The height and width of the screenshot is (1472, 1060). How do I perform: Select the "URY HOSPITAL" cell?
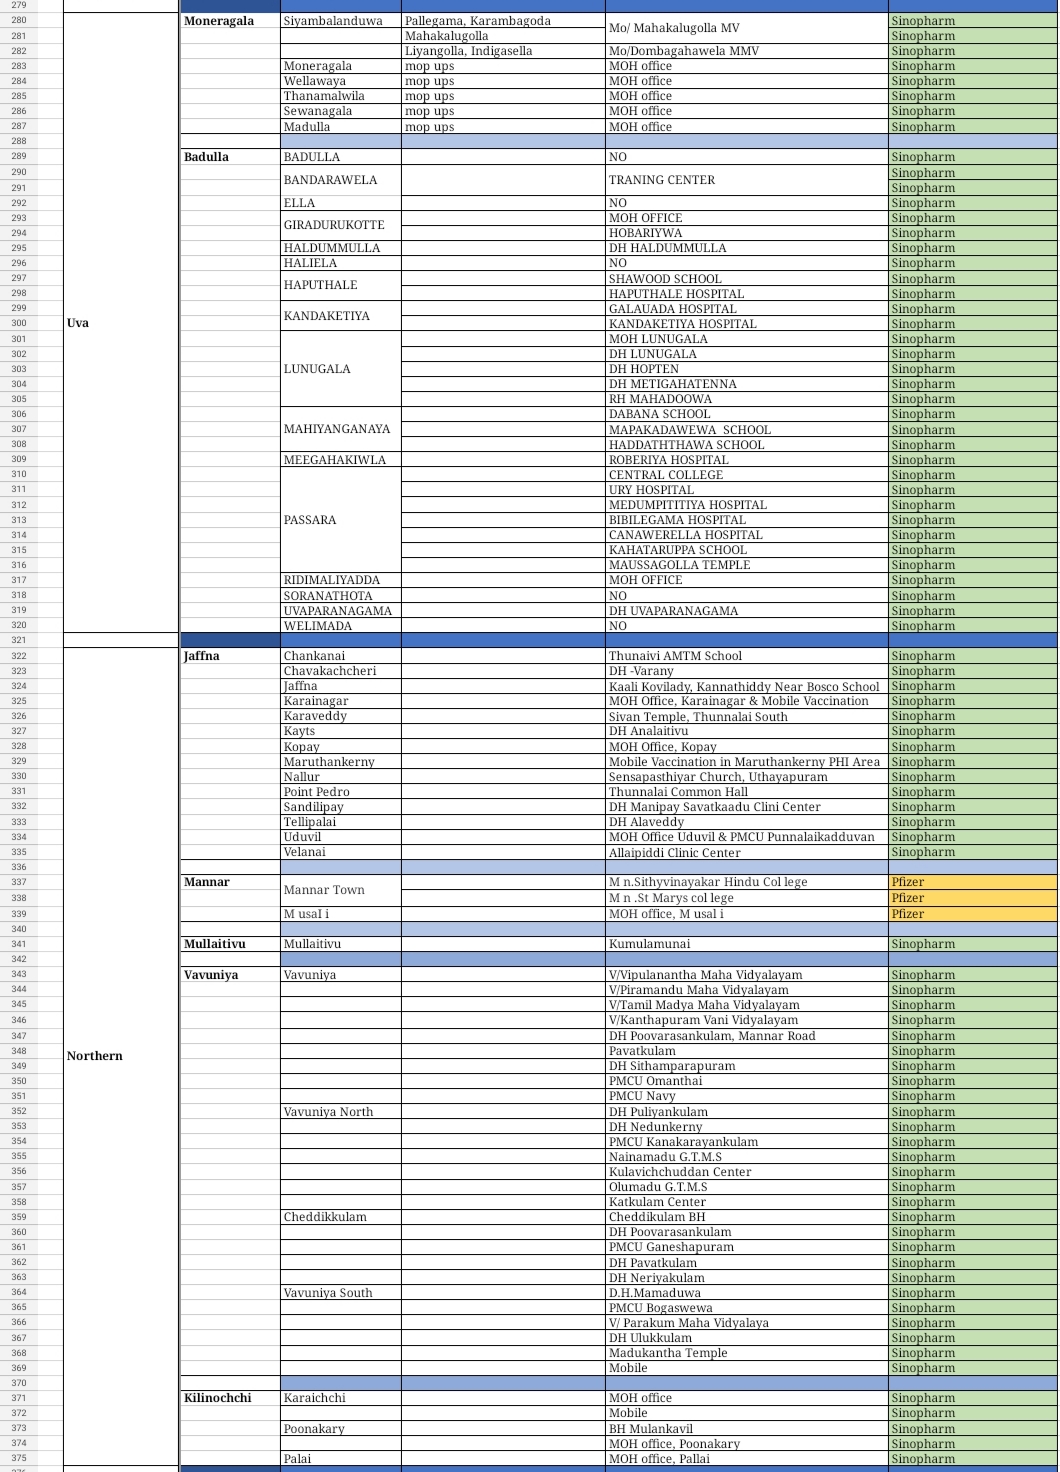pos(747,490)
